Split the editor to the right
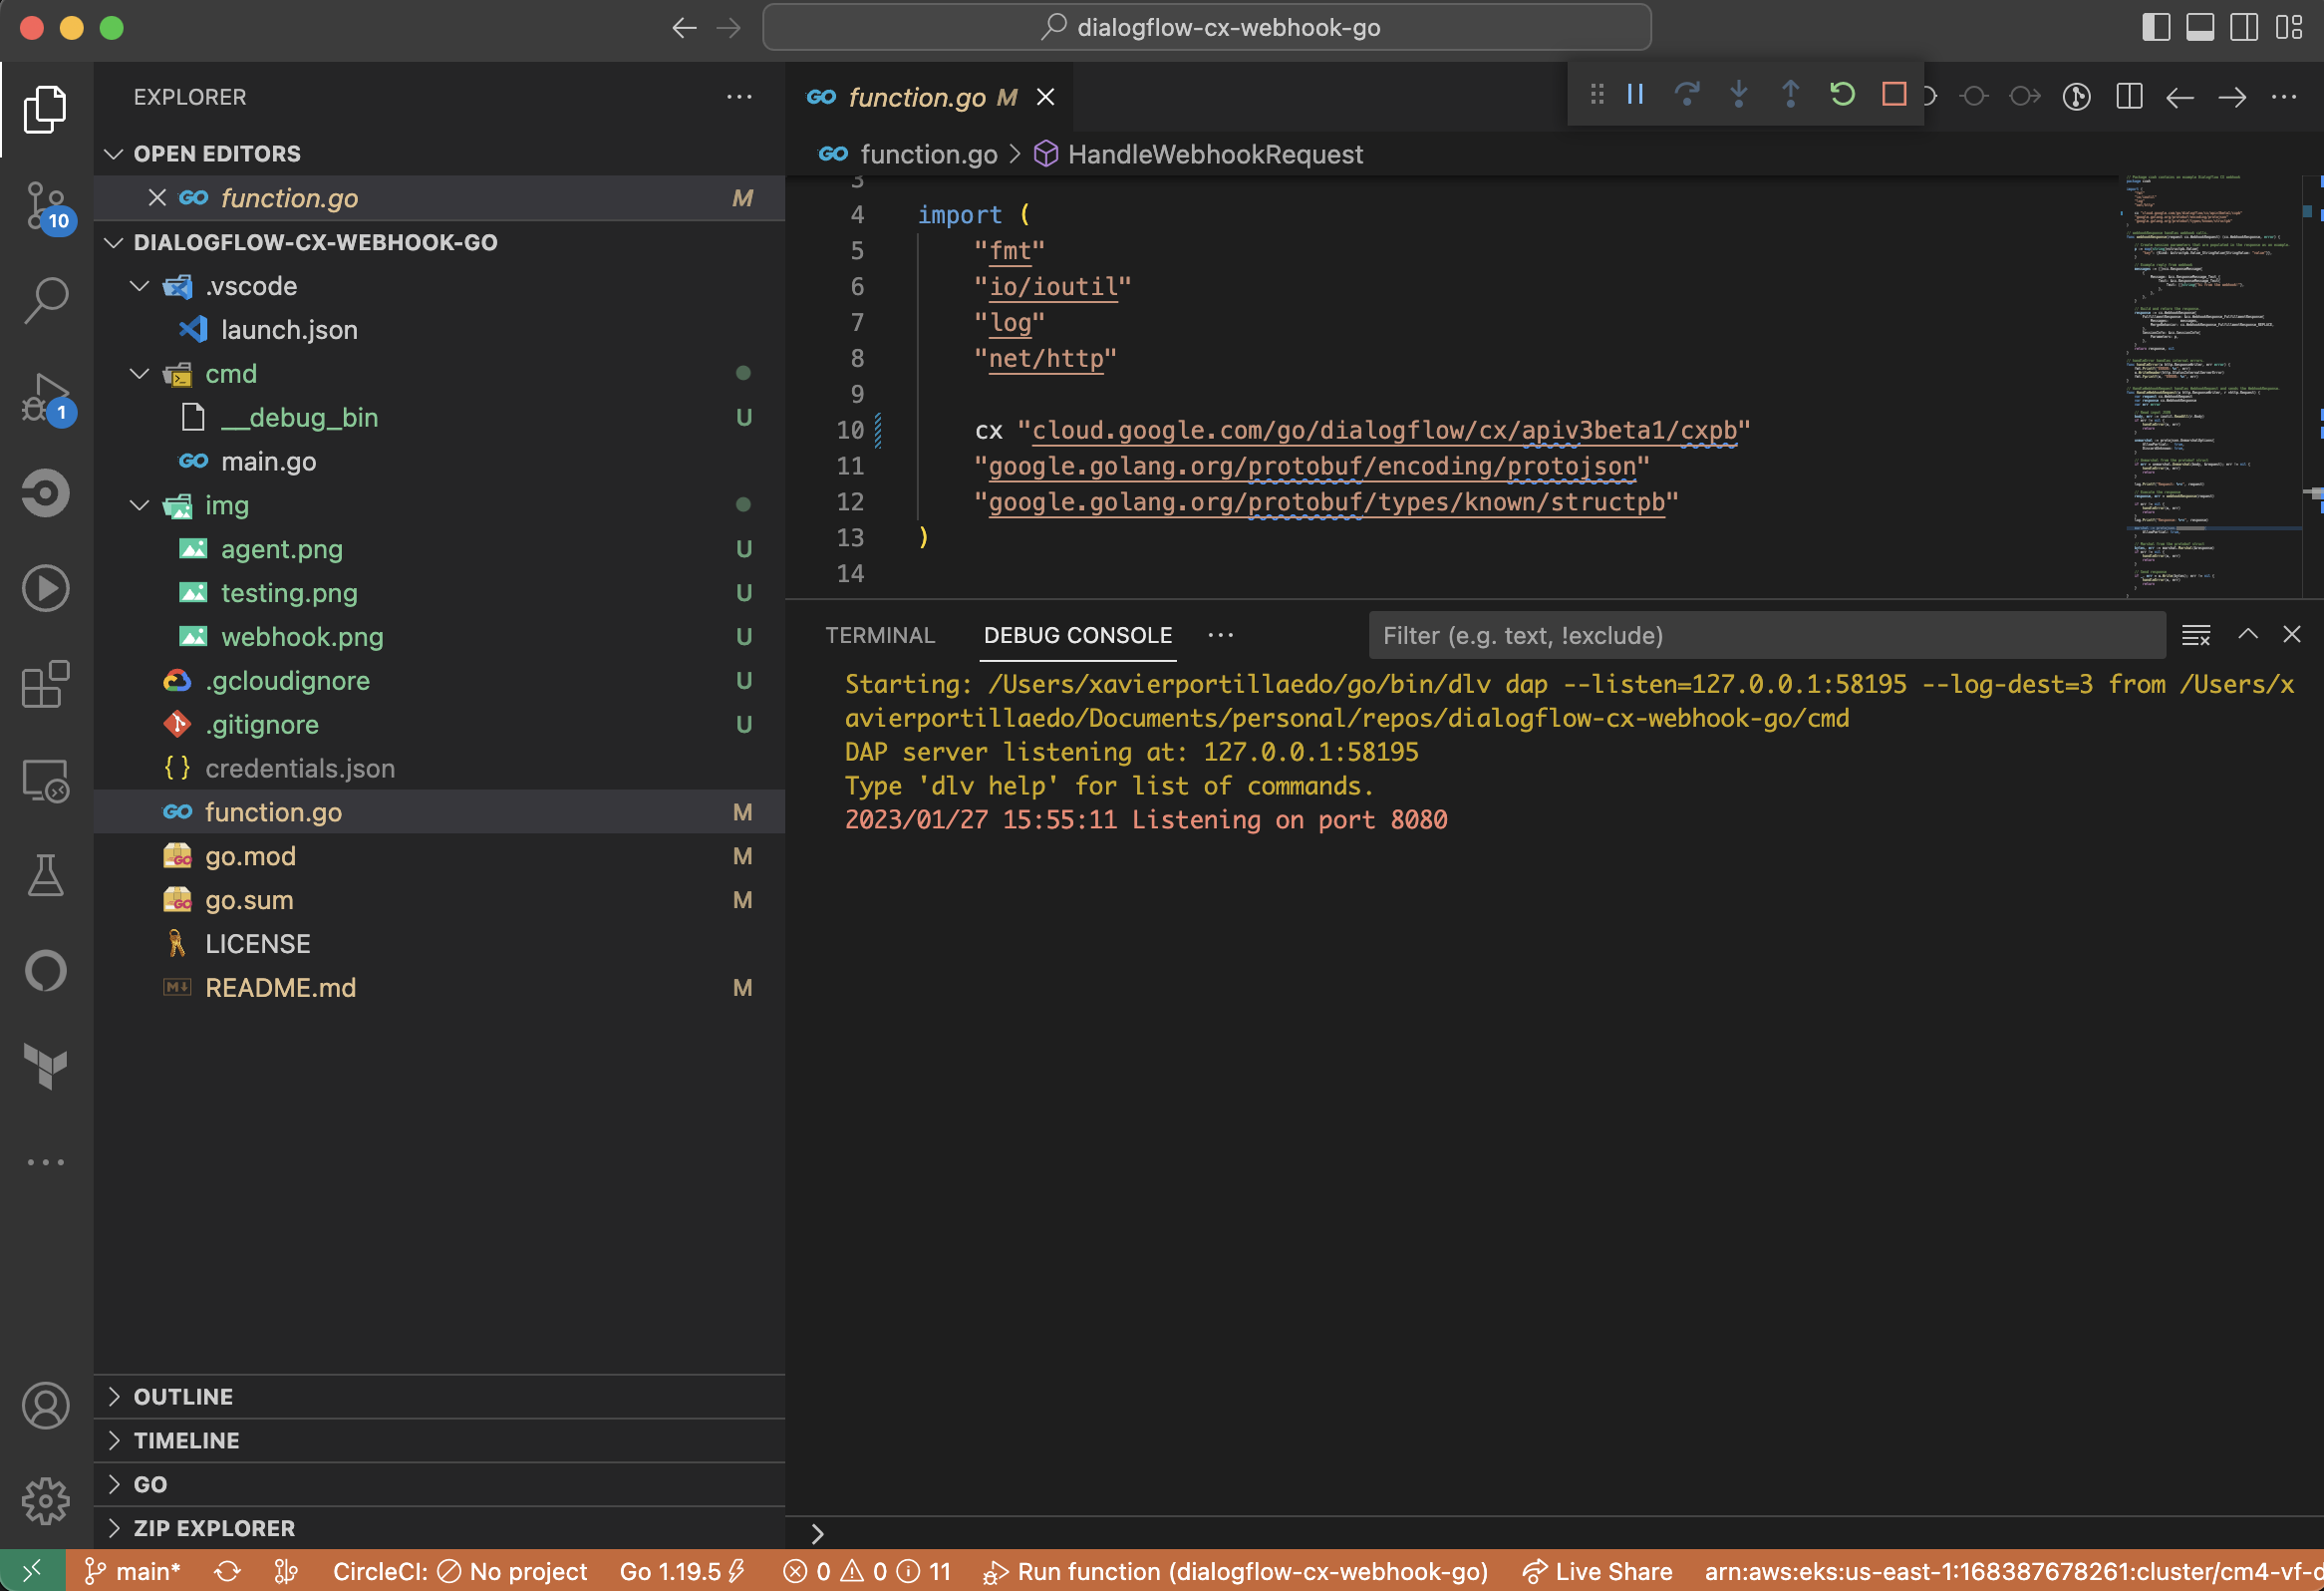2324x1591 pixels. [2129, 97]
